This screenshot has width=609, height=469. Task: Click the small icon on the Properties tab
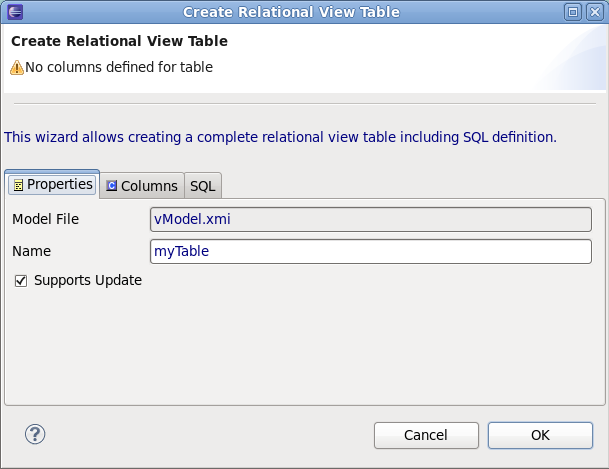coord(18,185)
